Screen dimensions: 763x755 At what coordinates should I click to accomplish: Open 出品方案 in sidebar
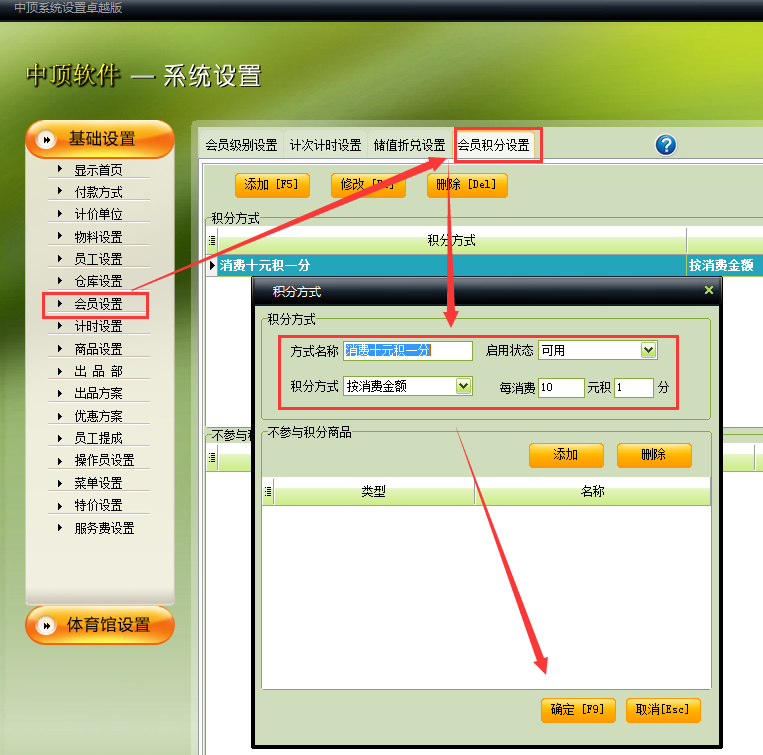[98, 393]
